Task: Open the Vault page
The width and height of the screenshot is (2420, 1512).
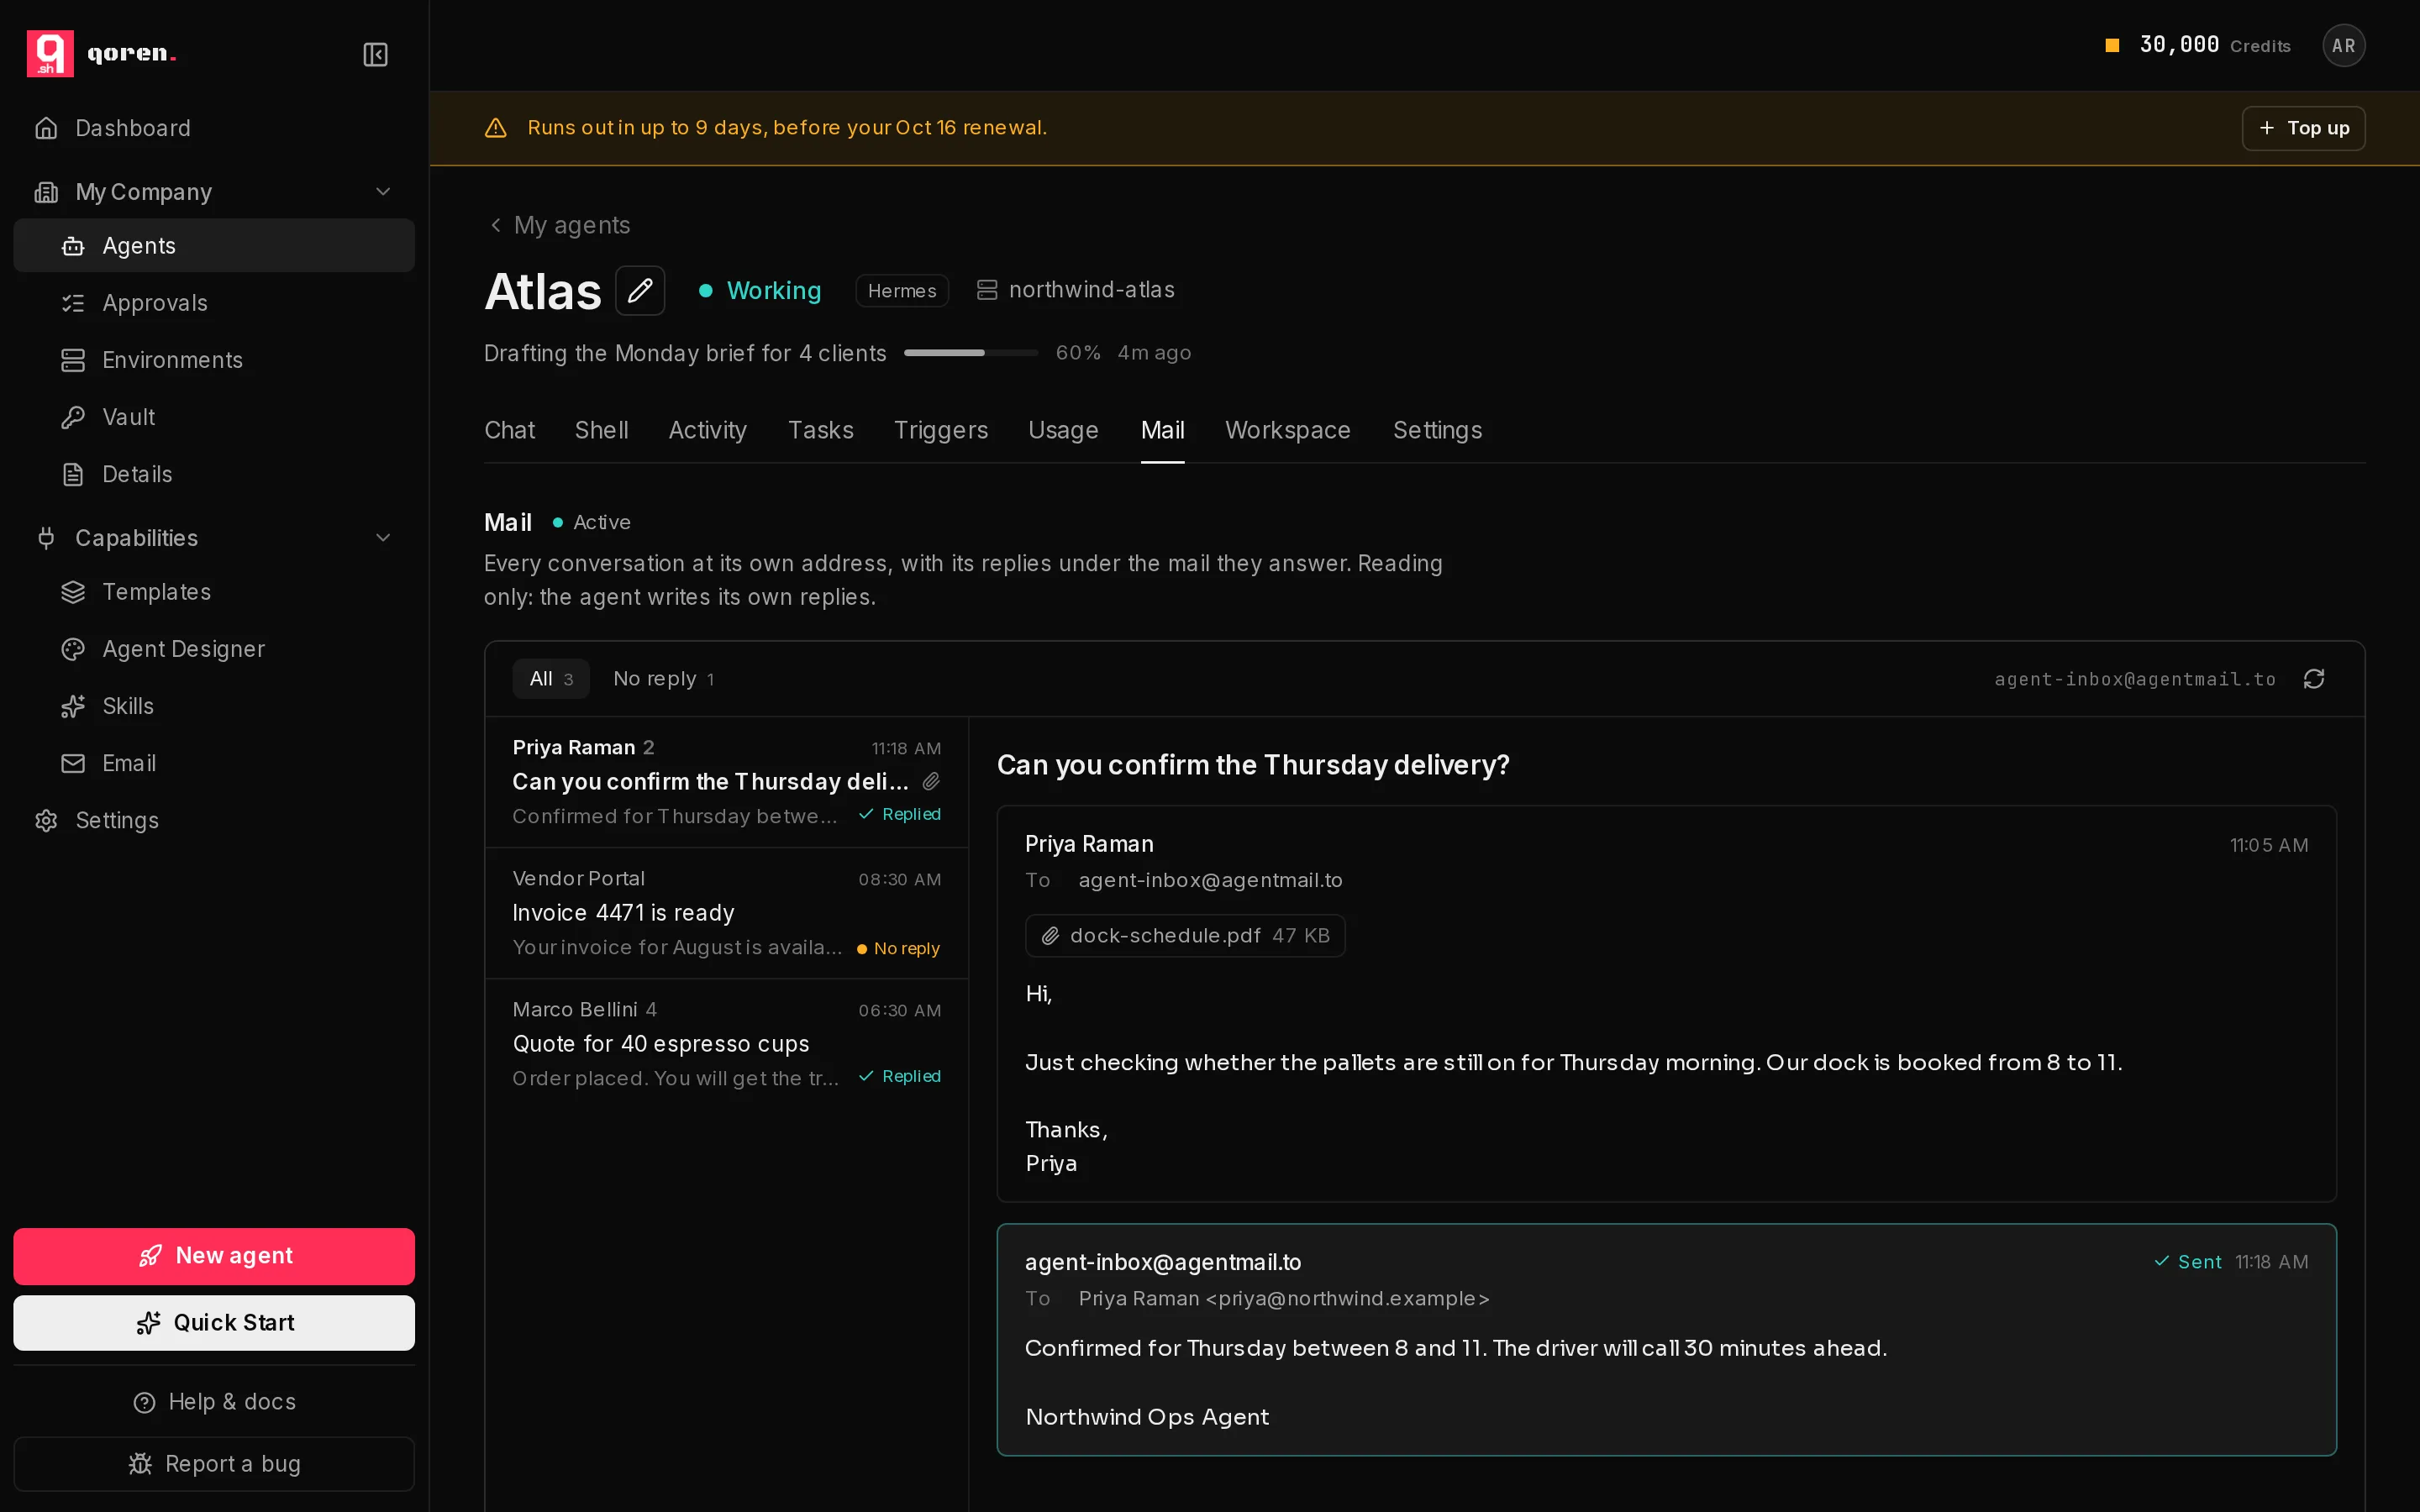Action: coord(214,417)
